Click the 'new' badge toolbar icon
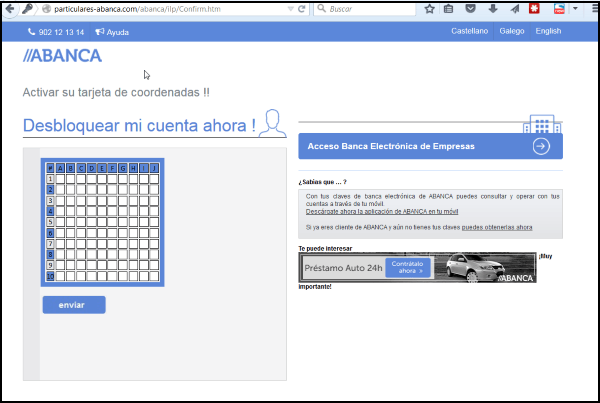This screenshot has height=403, width=600. [559, 8]
